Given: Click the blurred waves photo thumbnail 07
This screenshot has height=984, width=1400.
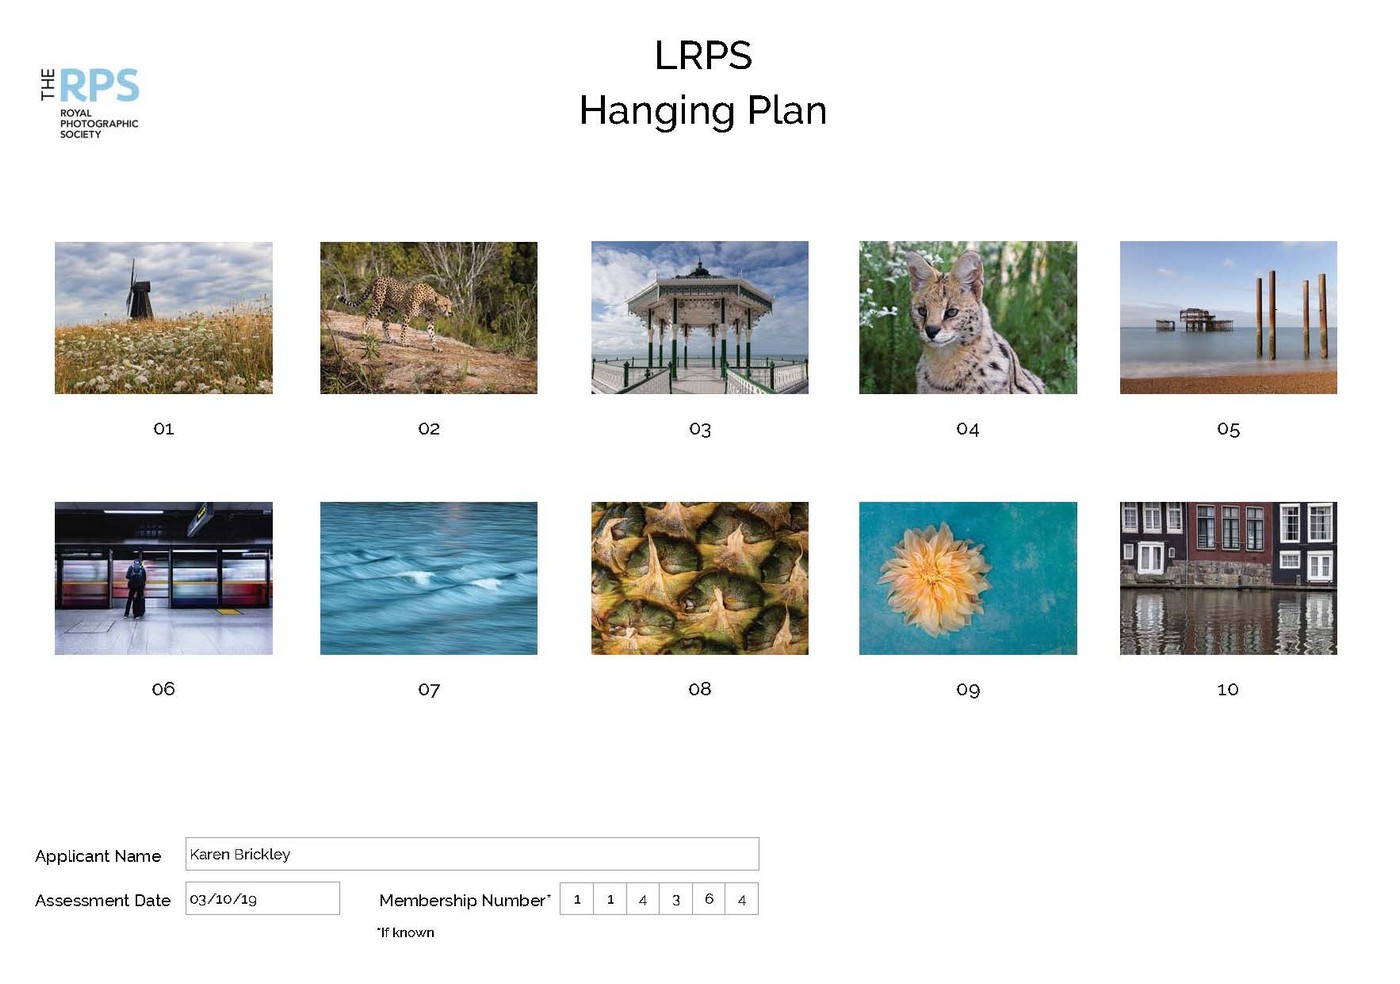Looking at the screenshot, I should point(428,579).
